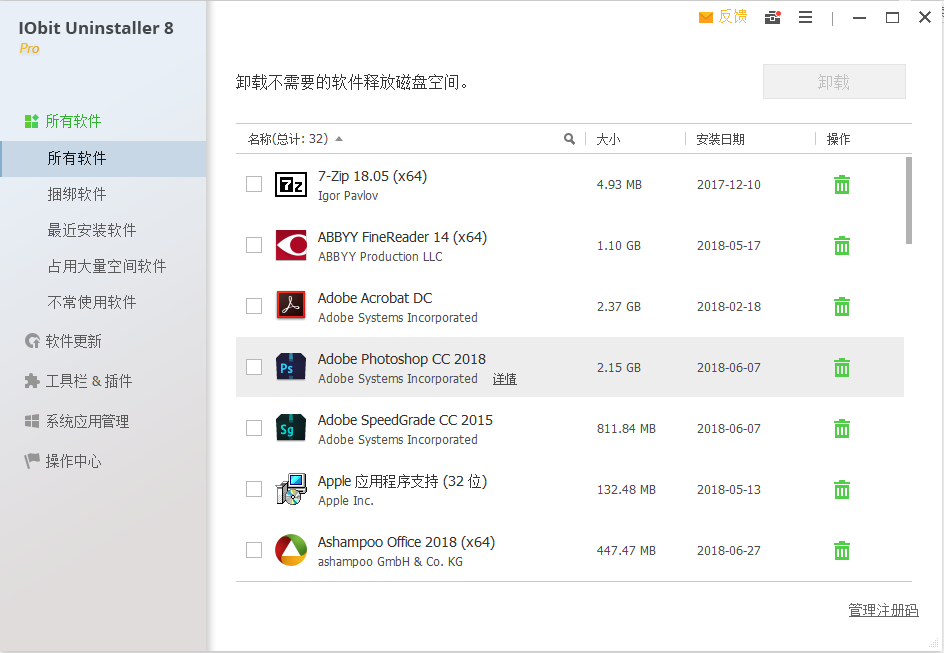Open the hamburger menu icon
Viewport: 944px width, 653px height.
(806, 17)
